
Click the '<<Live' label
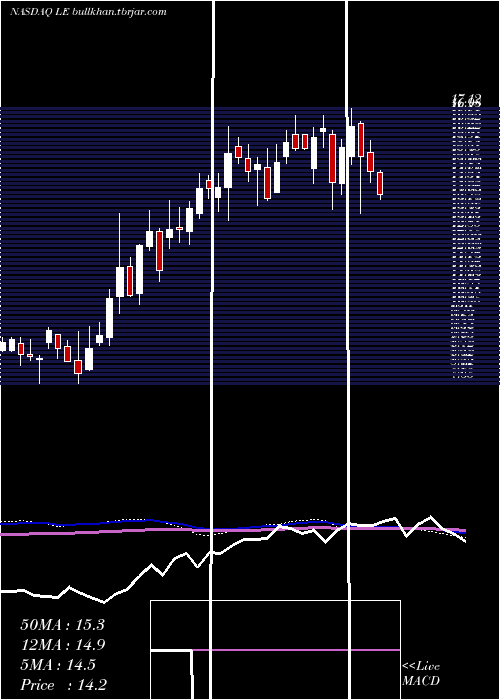[x=421, y=667]
